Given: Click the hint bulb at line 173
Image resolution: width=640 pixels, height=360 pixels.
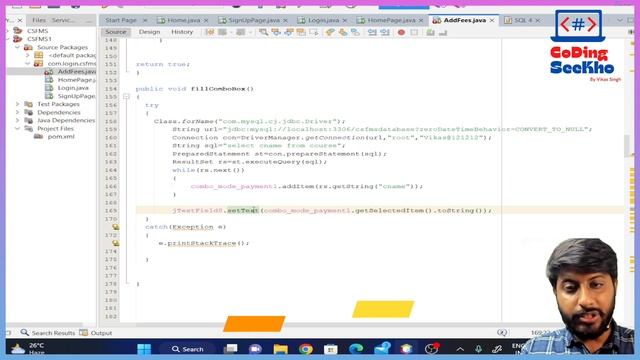Looking at the screenshot, I should point(116,243).
